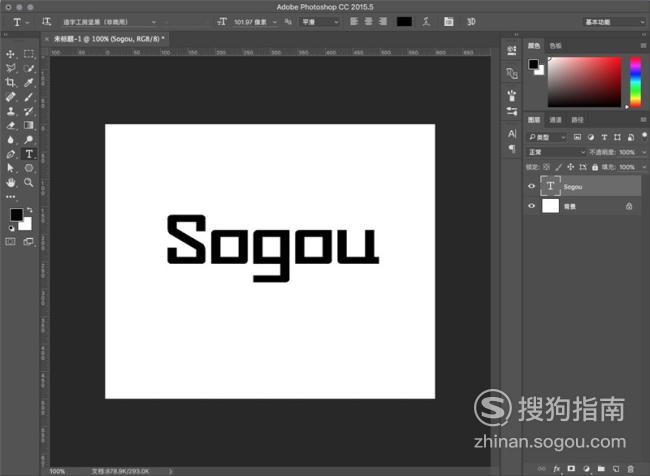The width and height of the screenshot is (650, 476).
Task: Filter layers by shape layers
Action: [x=617, y=137]
